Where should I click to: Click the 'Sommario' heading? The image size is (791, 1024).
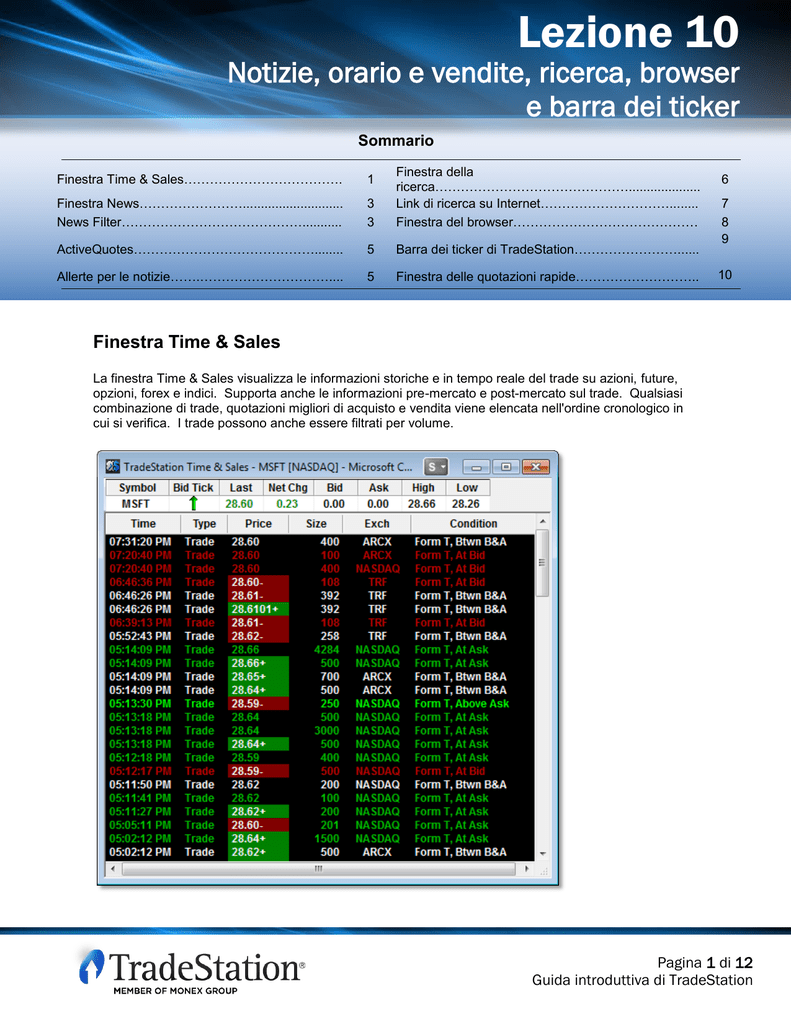[396, 140]
